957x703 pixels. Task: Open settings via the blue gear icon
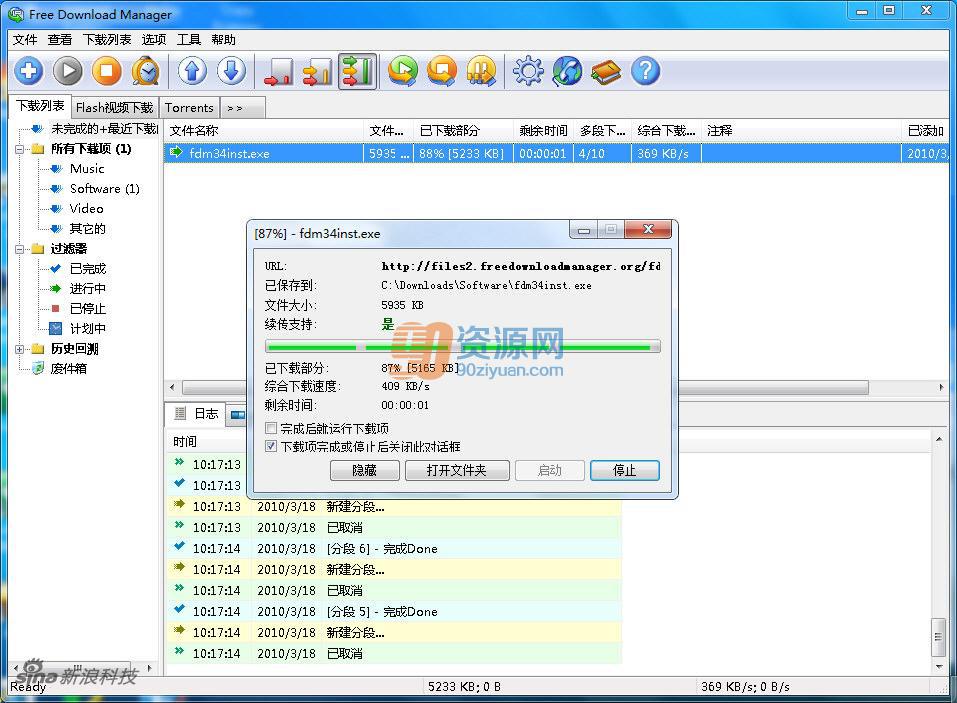pos(528,71)
